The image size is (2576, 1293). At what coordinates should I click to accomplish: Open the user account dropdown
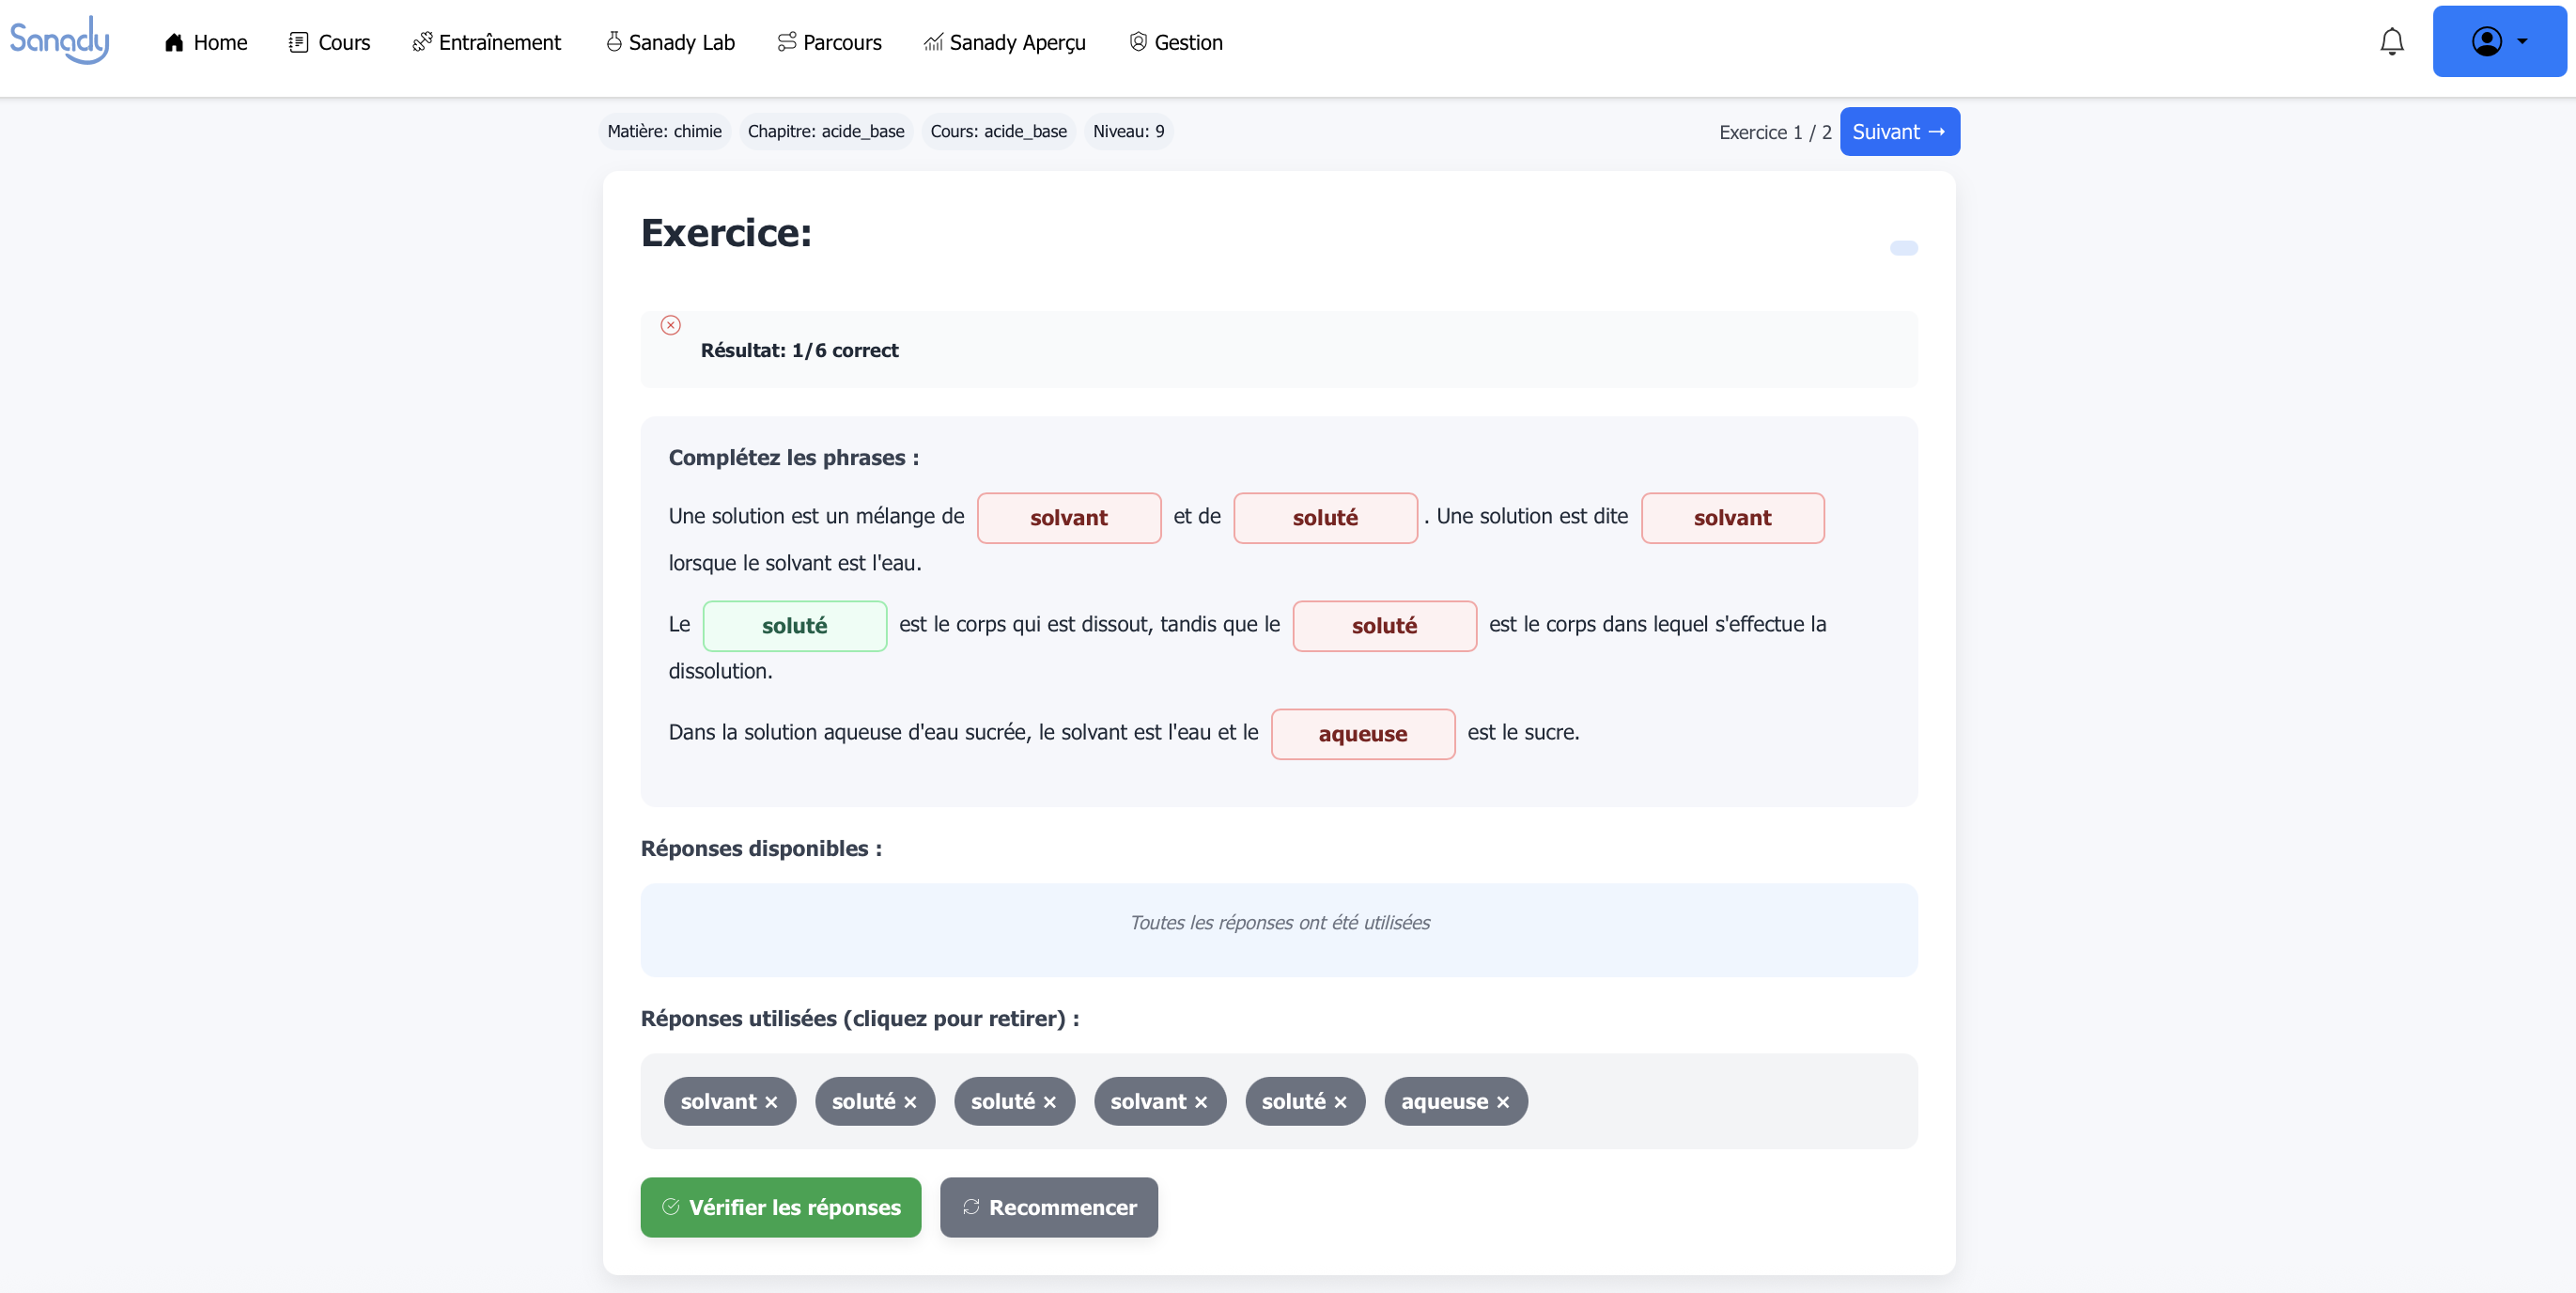pyautogui.click(x=2498, y=42)
